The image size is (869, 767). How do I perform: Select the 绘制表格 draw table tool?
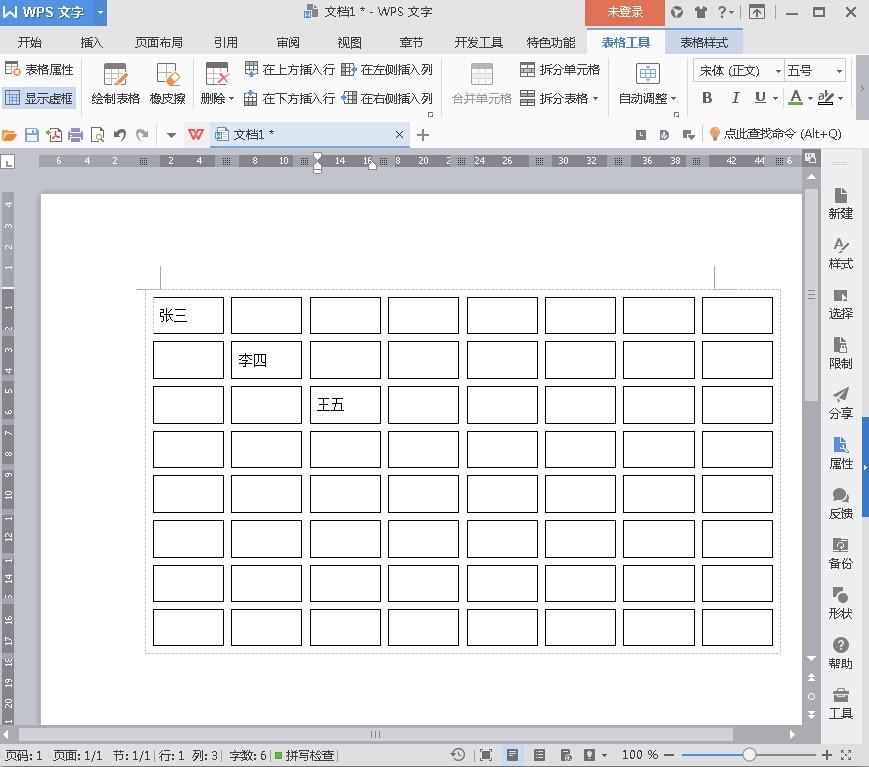coord(115,84)
